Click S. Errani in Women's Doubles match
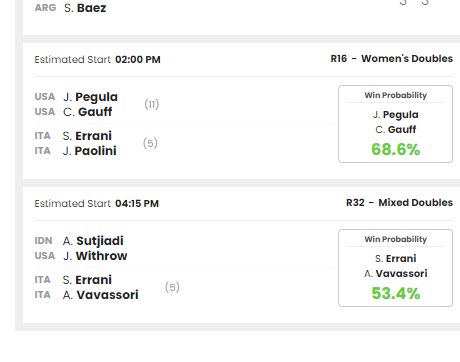Screen dimensions: 460x362 click(87, 136)
